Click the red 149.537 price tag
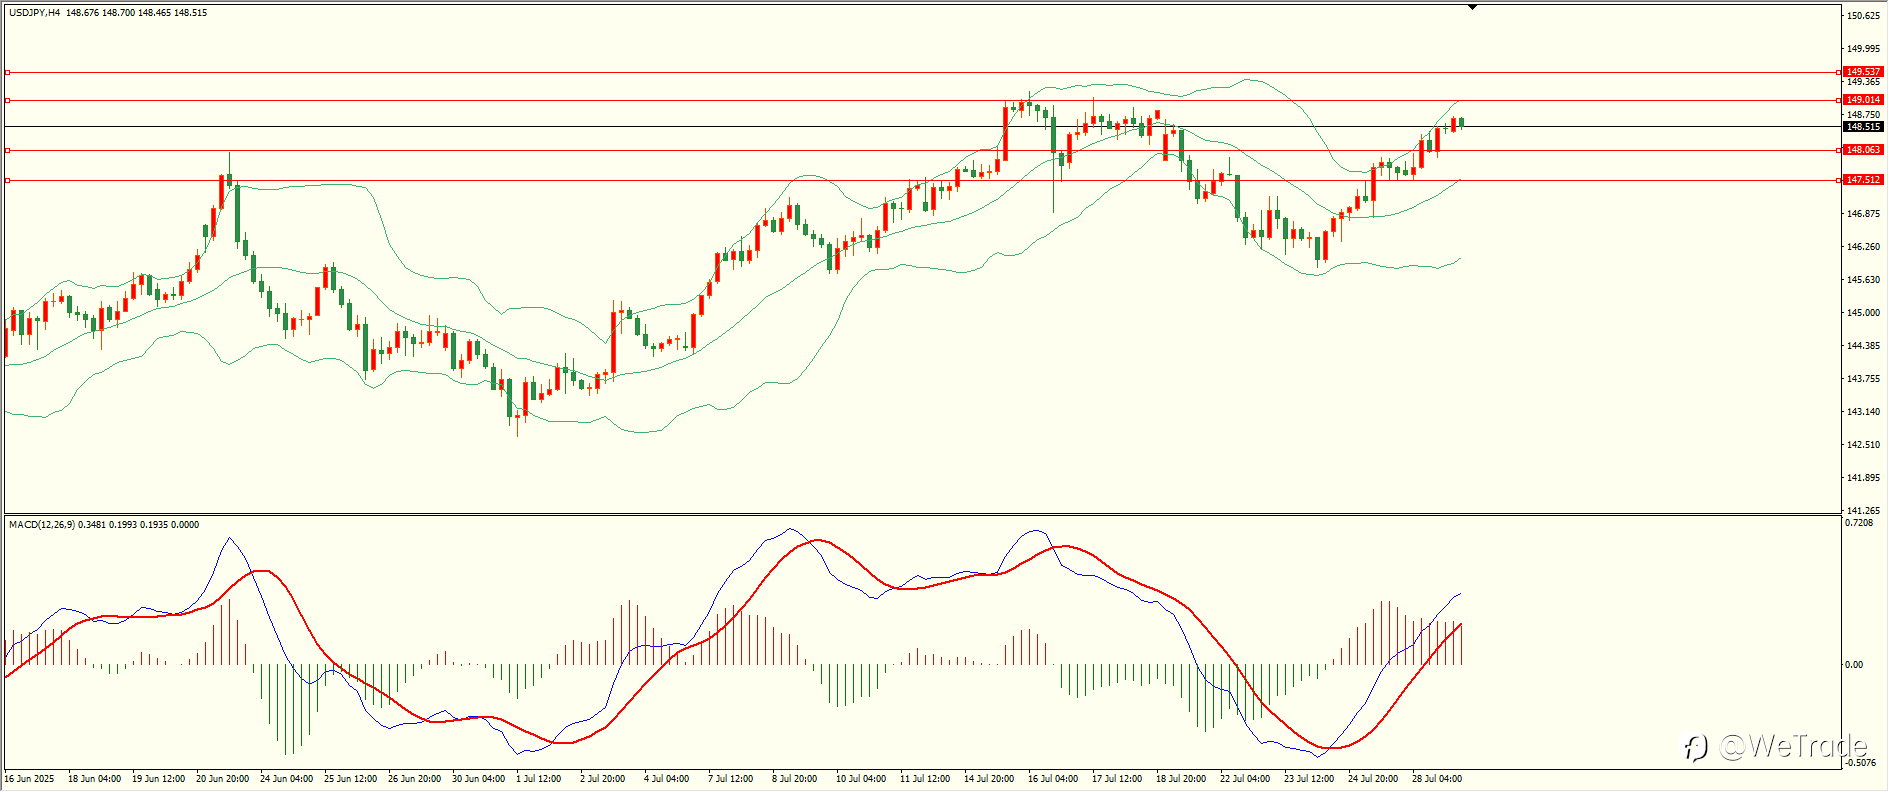 [1863, 72]
